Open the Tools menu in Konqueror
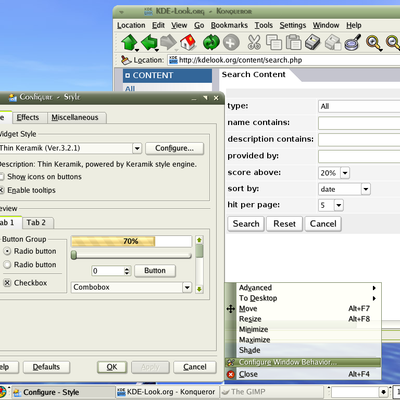The image size is (400, 400). [264, 25]
